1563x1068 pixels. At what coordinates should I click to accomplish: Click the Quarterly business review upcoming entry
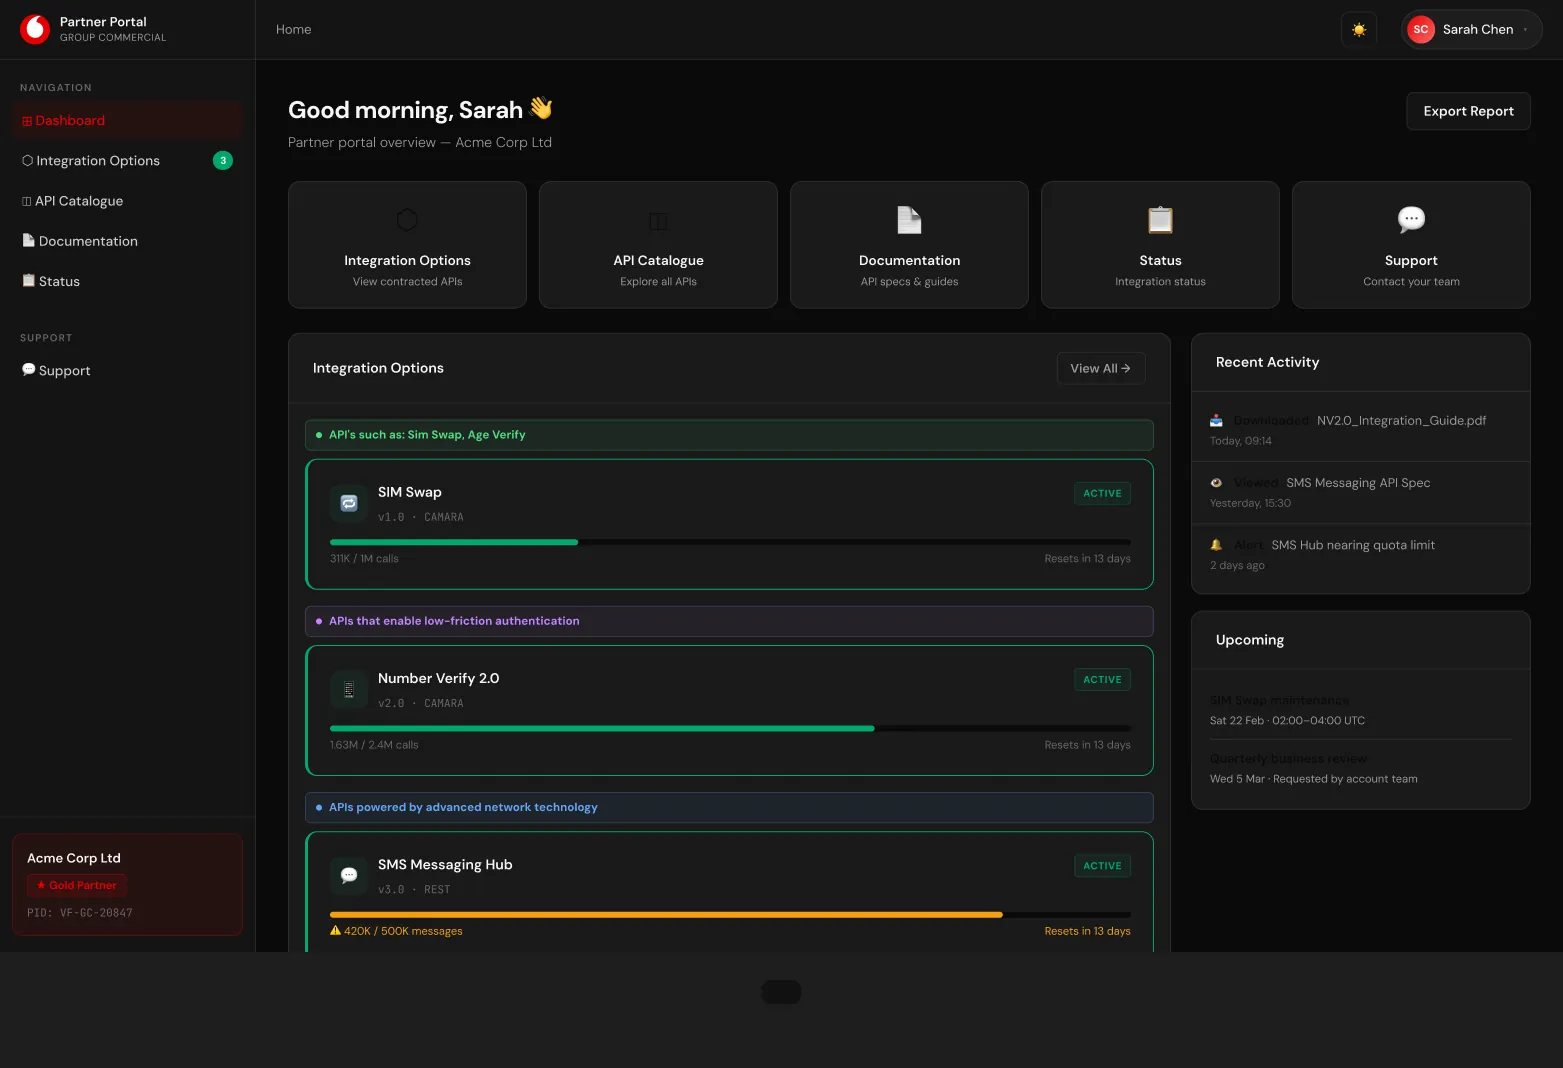(x=1360, y=768)
